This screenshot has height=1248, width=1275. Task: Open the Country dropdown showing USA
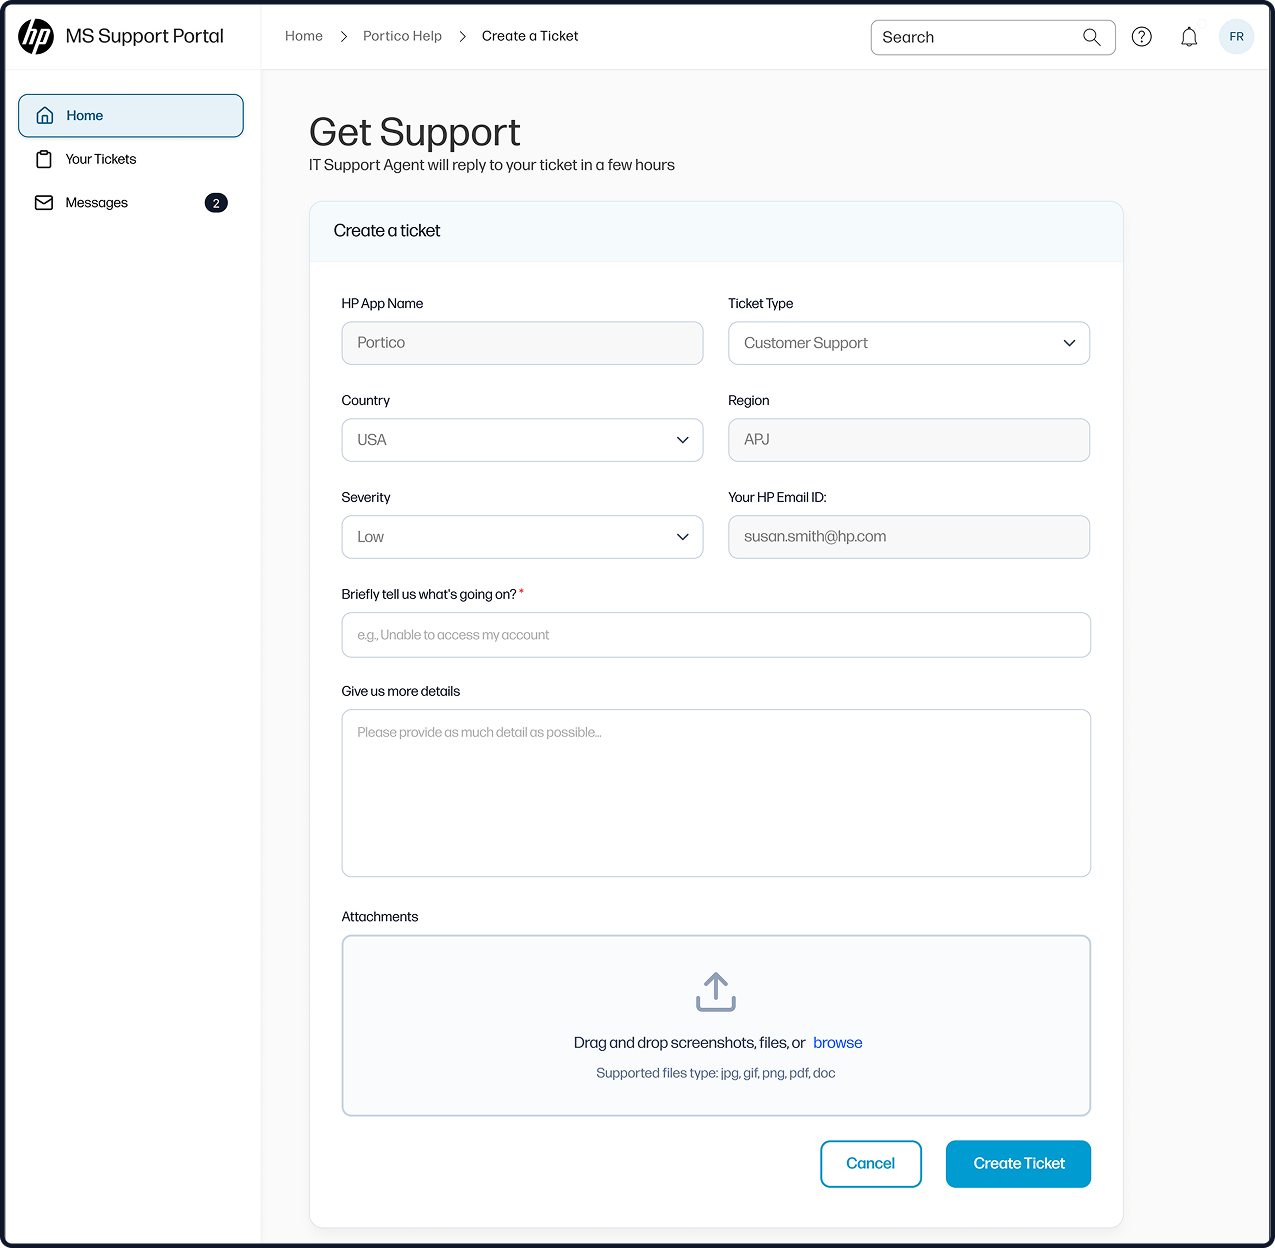point(522,440)
